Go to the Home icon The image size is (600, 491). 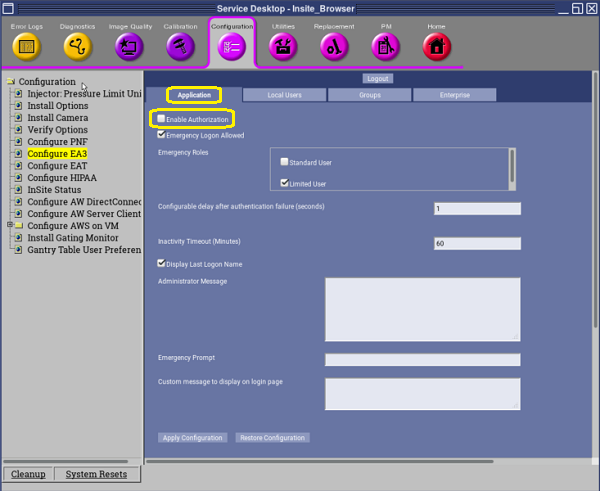(436, 46)
